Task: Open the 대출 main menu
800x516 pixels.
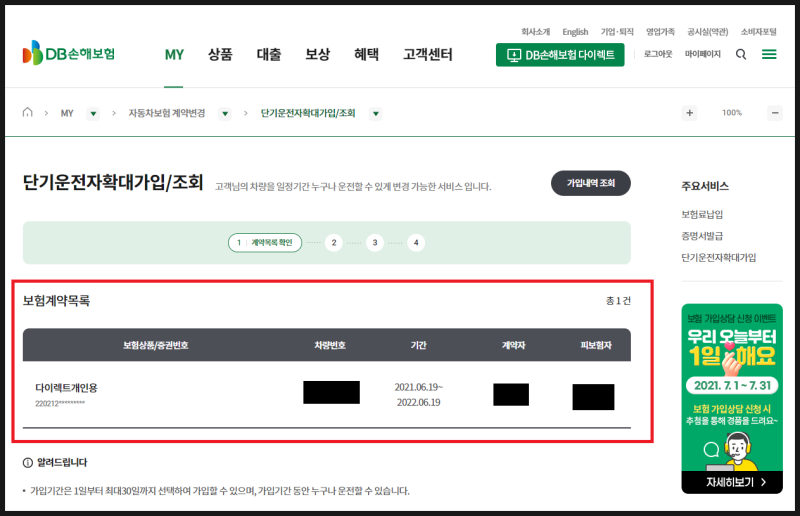Action: pyautogui.click(x=269, y=55)
